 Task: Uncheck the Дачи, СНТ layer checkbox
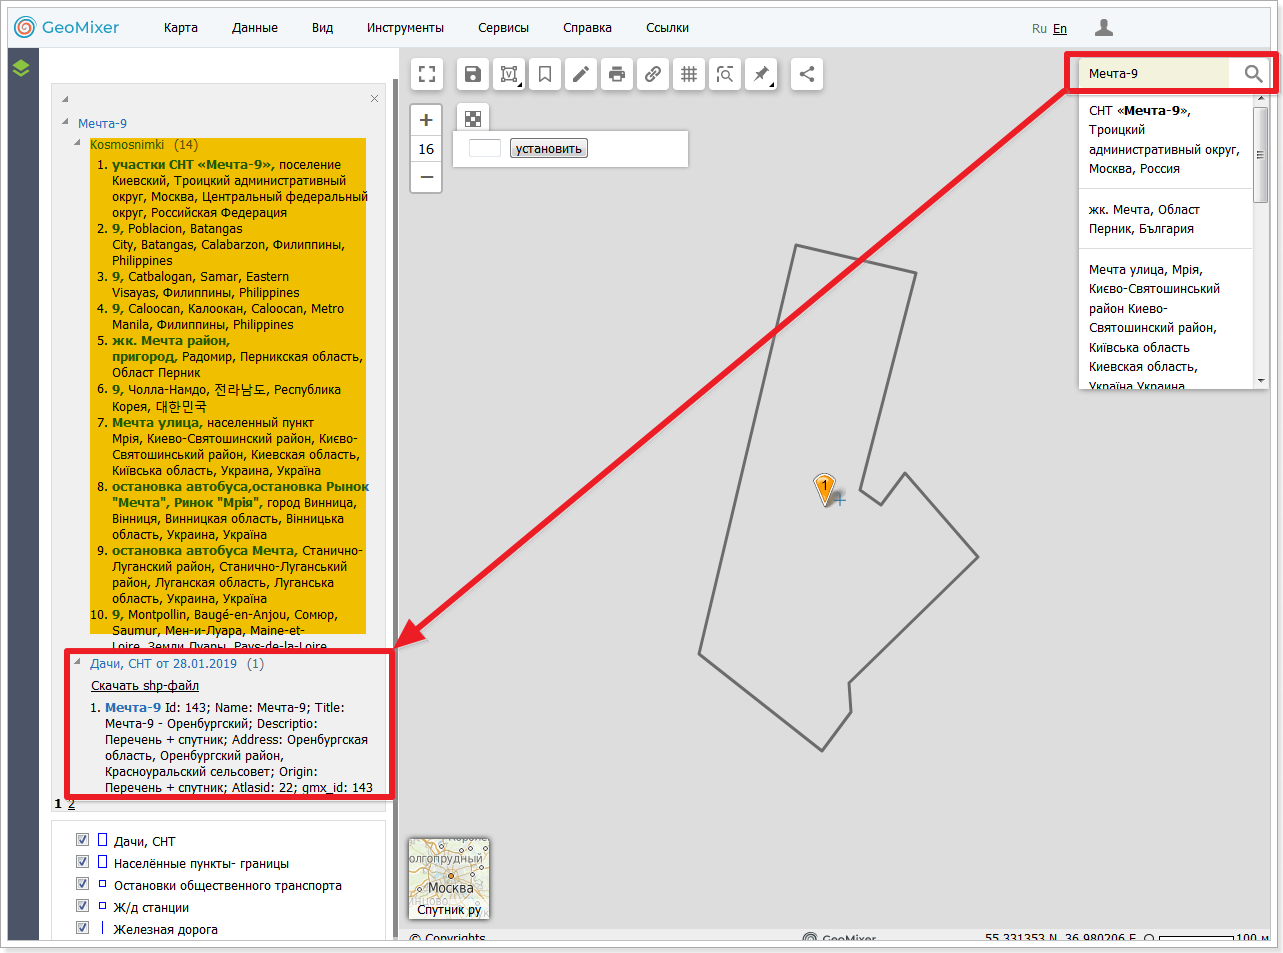tap(83, 840)
